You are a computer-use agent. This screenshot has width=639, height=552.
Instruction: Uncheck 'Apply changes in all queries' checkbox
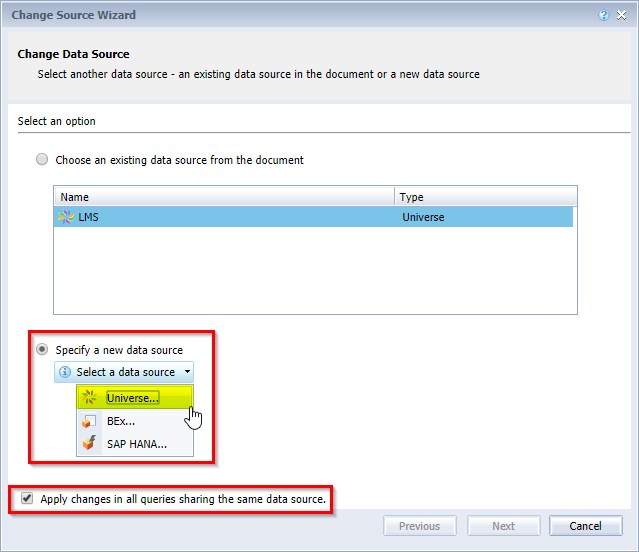tap(26, 498)
